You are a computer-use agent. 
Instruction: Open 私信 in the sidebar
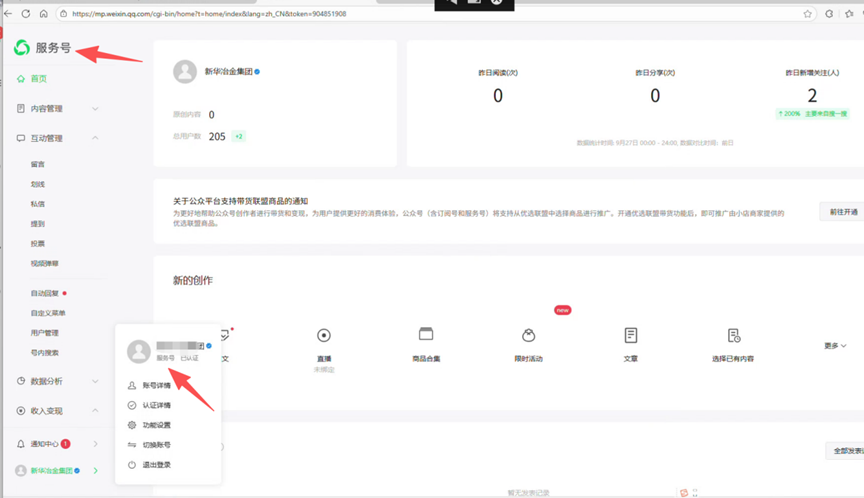click(37, 204)
